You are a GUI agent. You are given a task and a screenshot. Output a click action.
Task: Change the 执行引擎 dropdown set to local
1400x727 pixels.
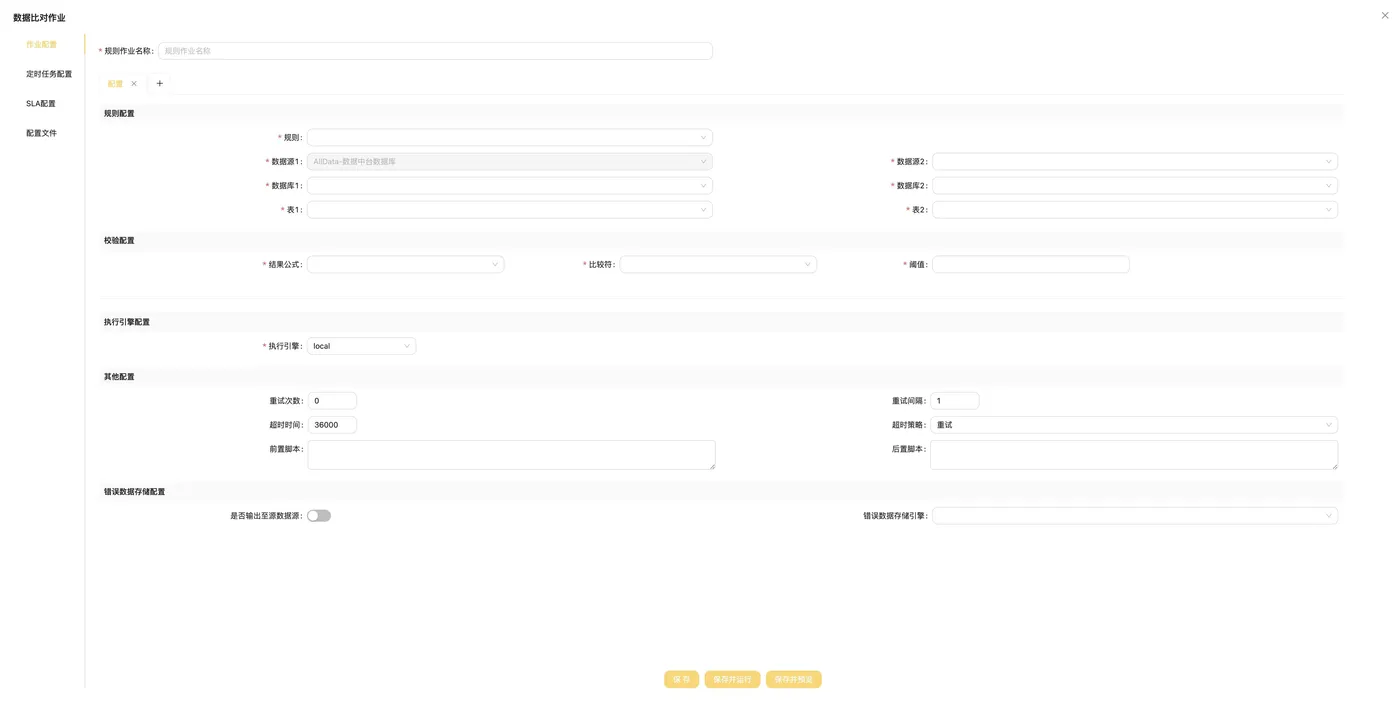[361, 346]
